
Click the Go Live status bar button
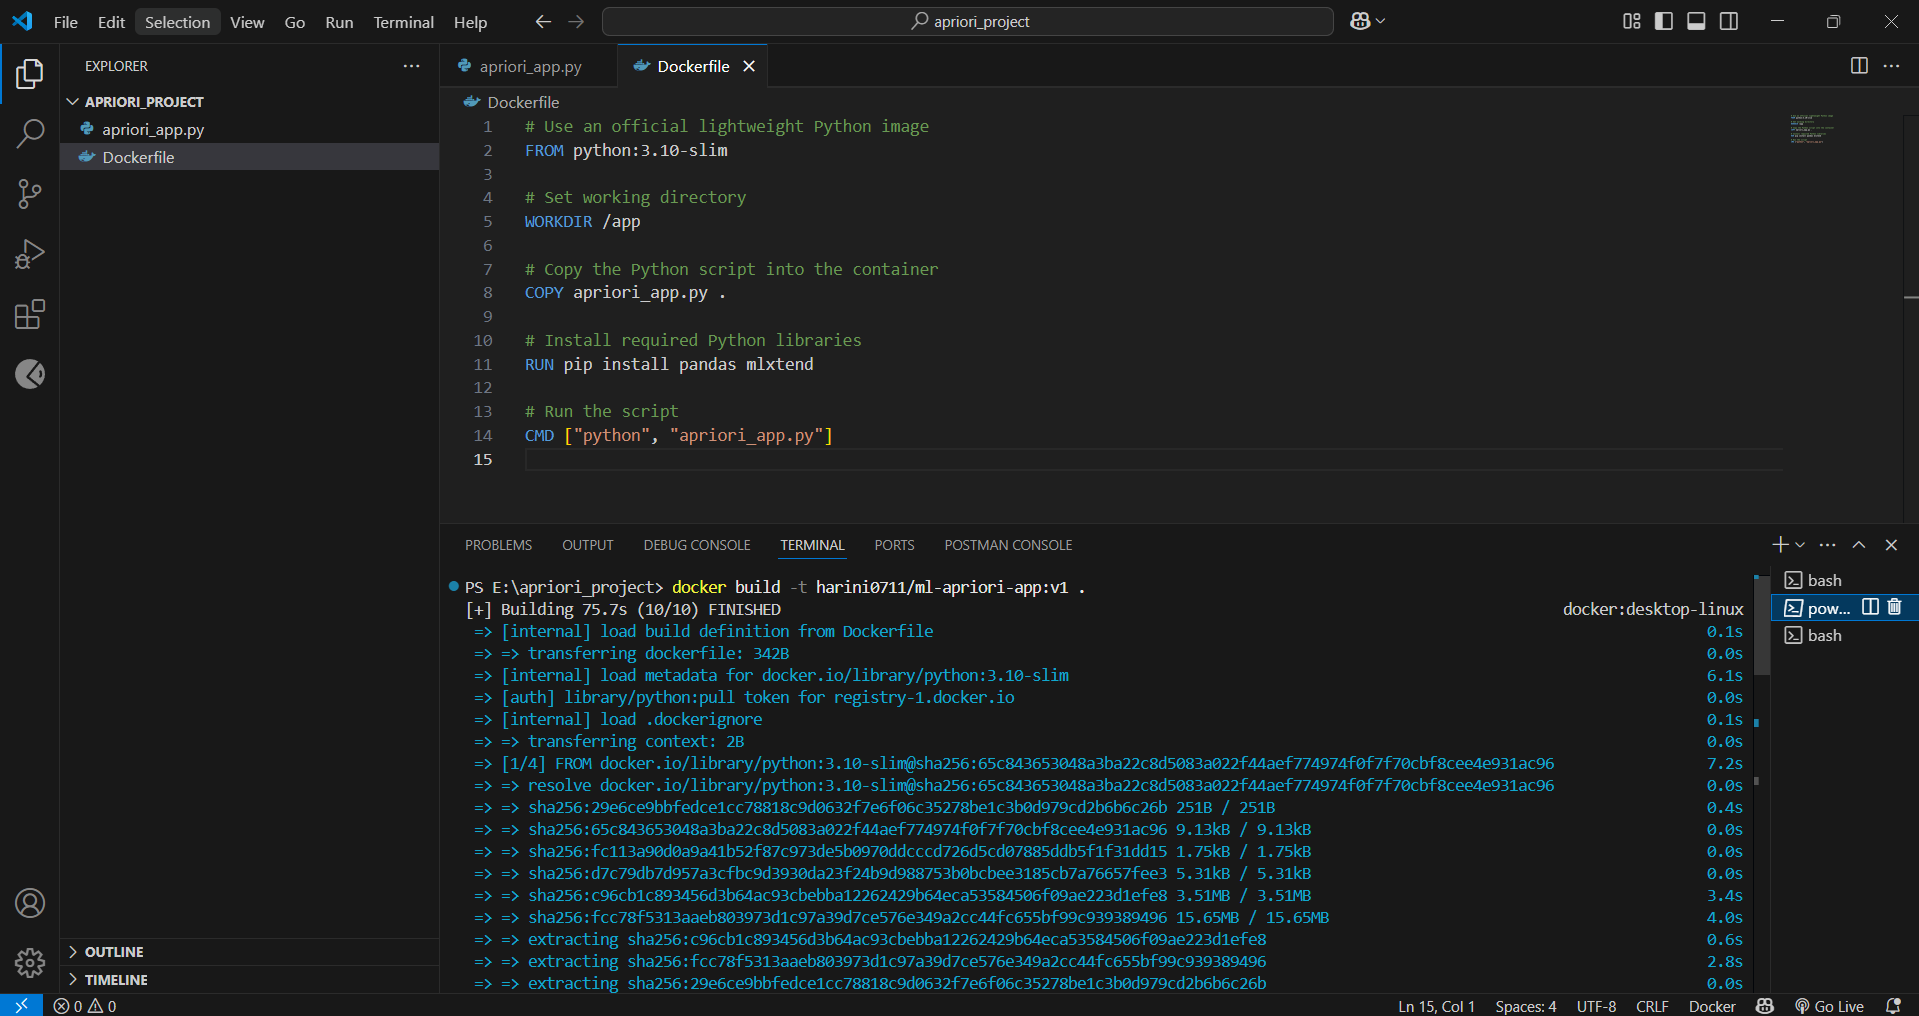click(1829, 1006)
